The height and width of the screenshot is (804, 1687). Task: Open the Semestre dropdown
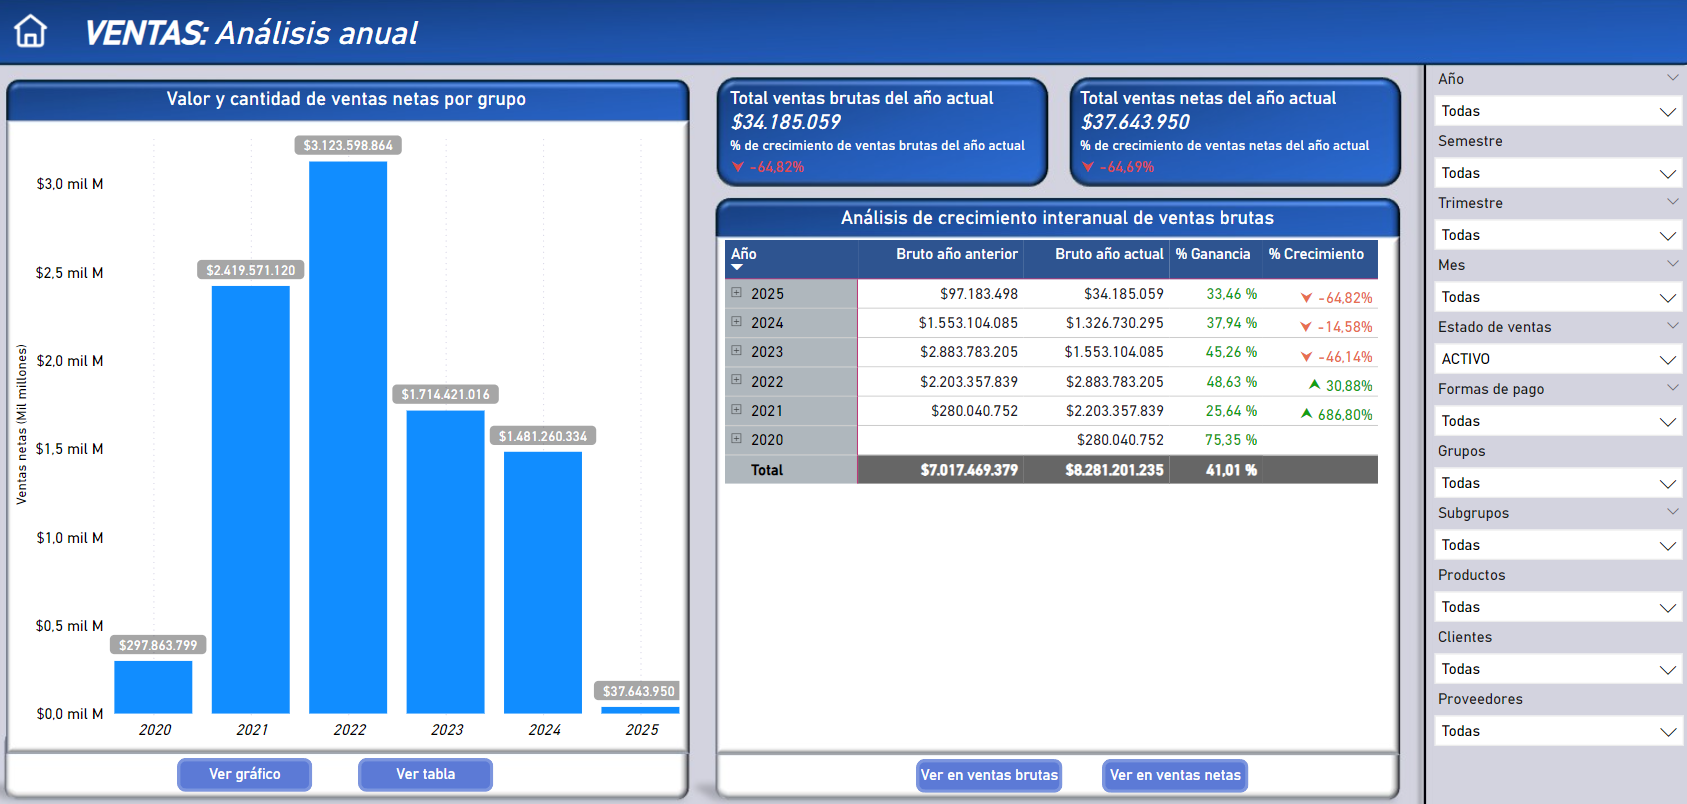[x=1557, y=173]
